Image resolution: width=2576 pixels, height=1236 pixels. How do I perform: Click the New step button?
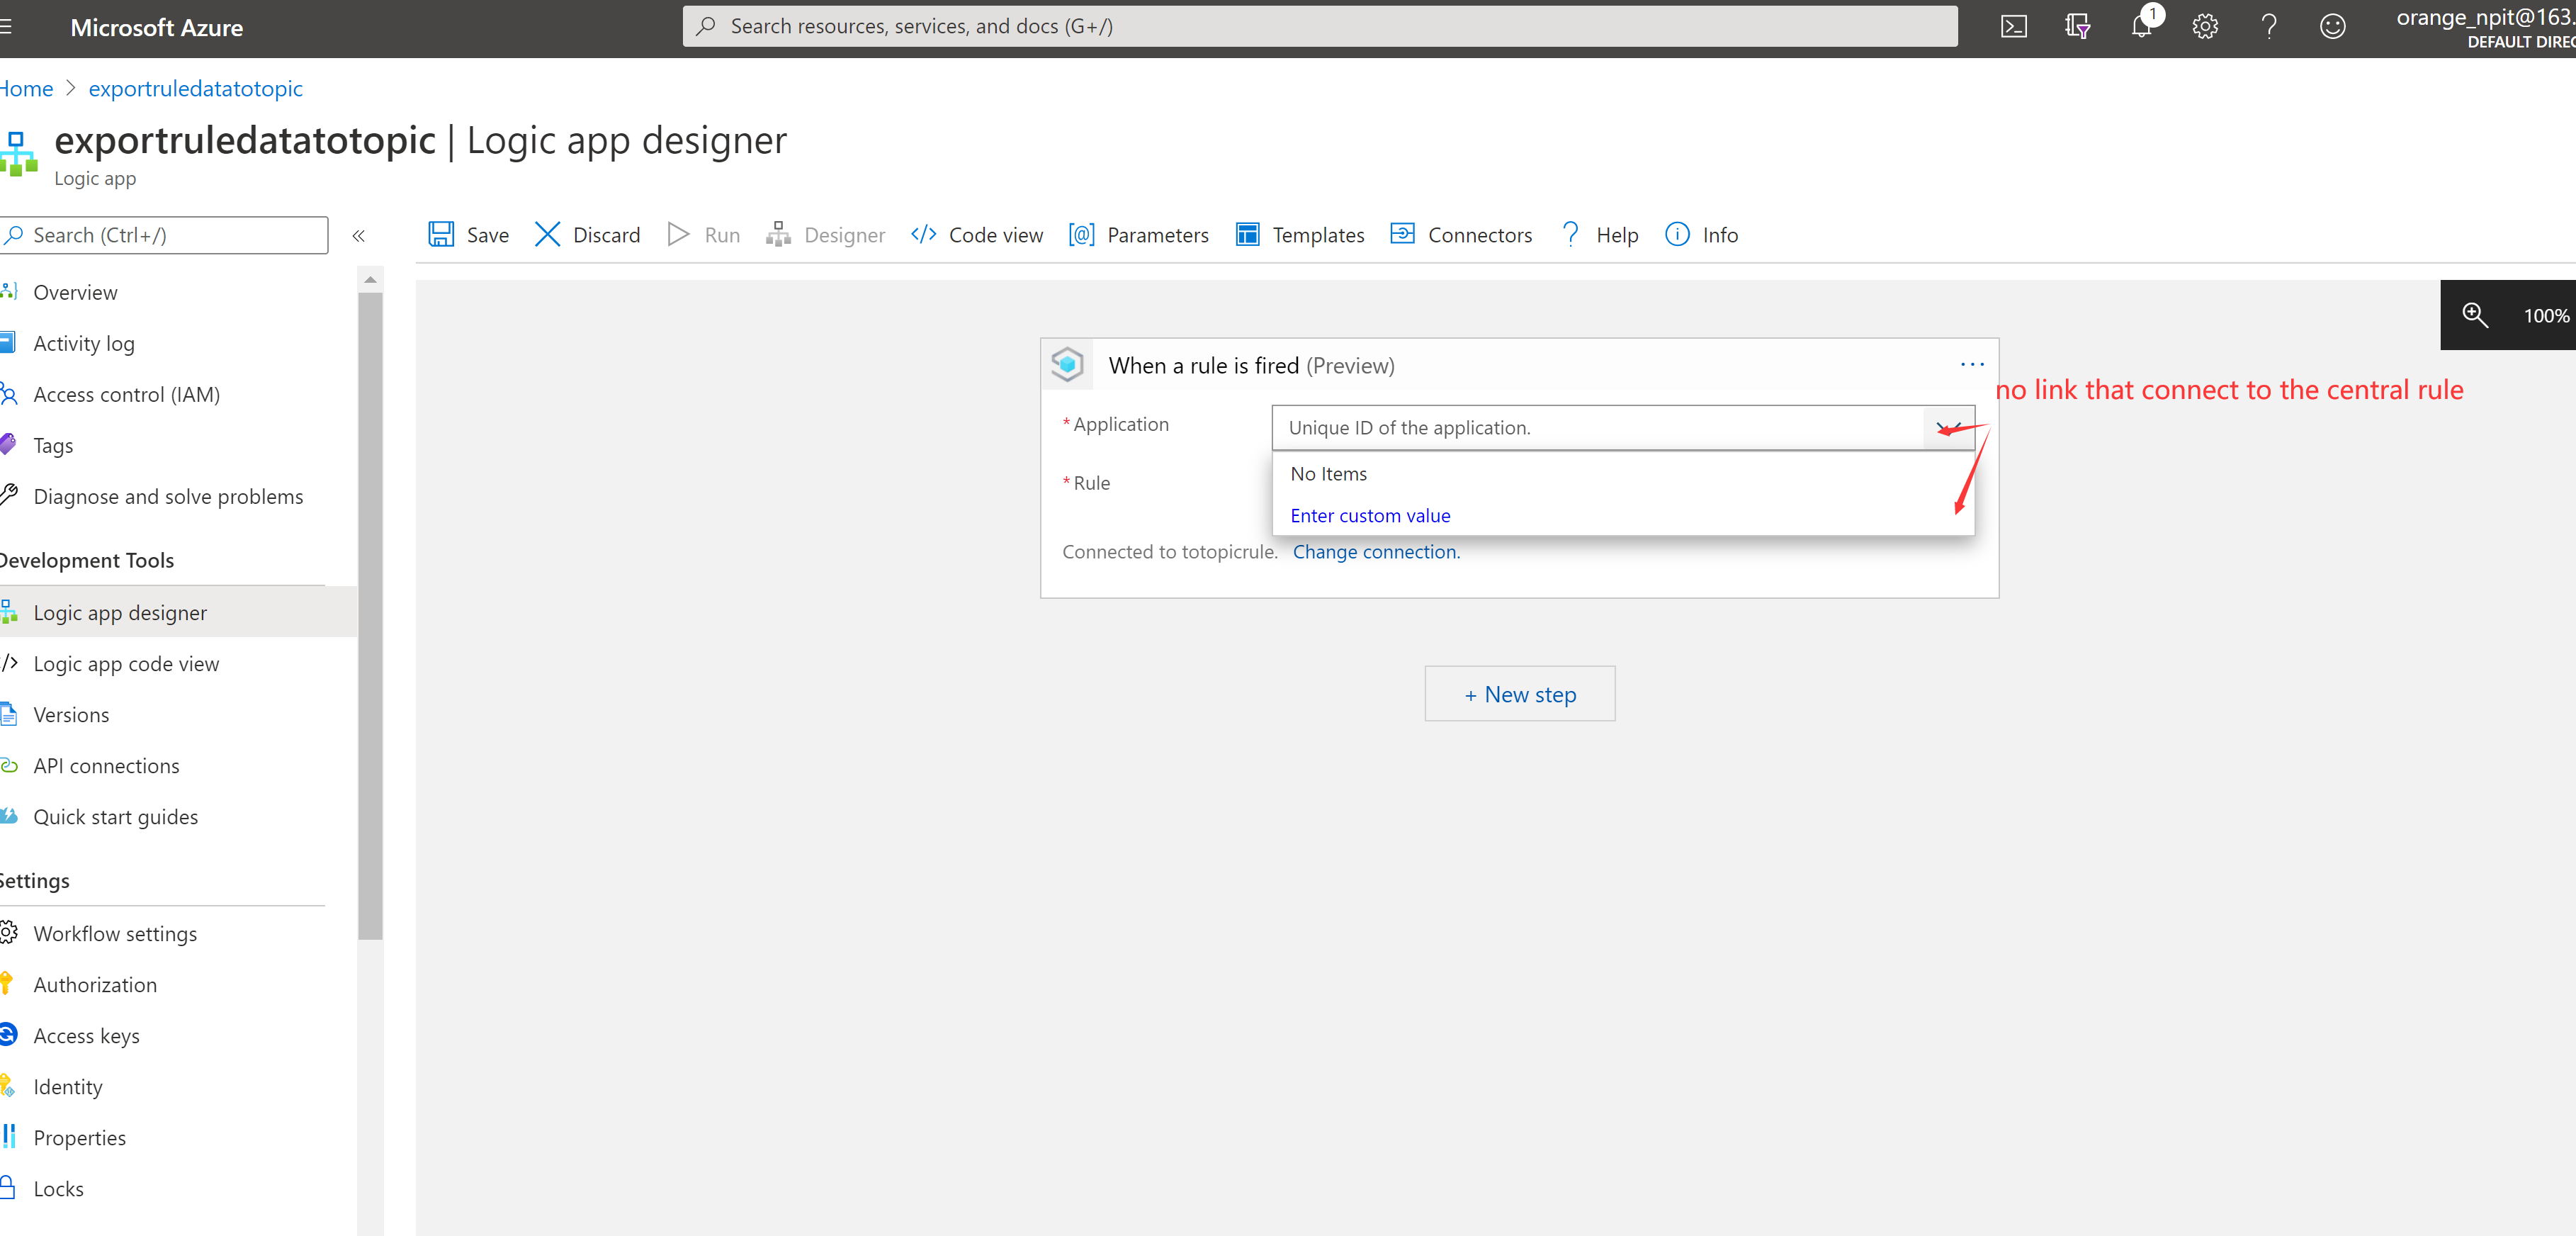coord(1519,693)
